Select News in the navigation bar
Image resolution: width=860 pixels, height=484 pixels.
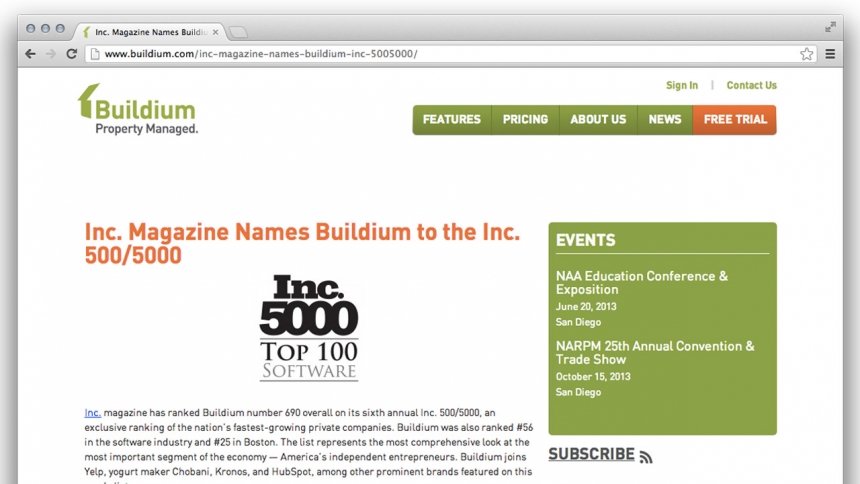pos(664,120)
